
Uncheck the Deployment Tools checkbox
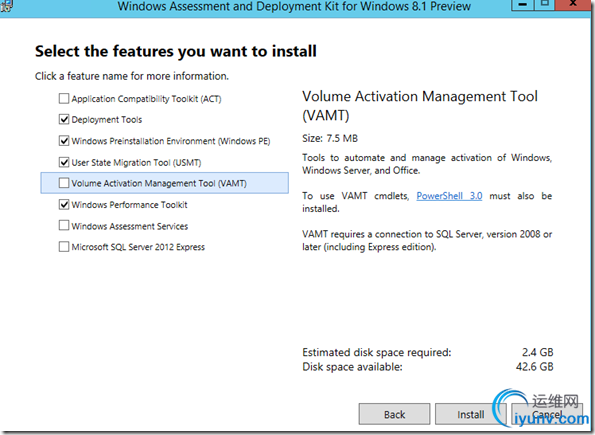[x=64, y=120]
